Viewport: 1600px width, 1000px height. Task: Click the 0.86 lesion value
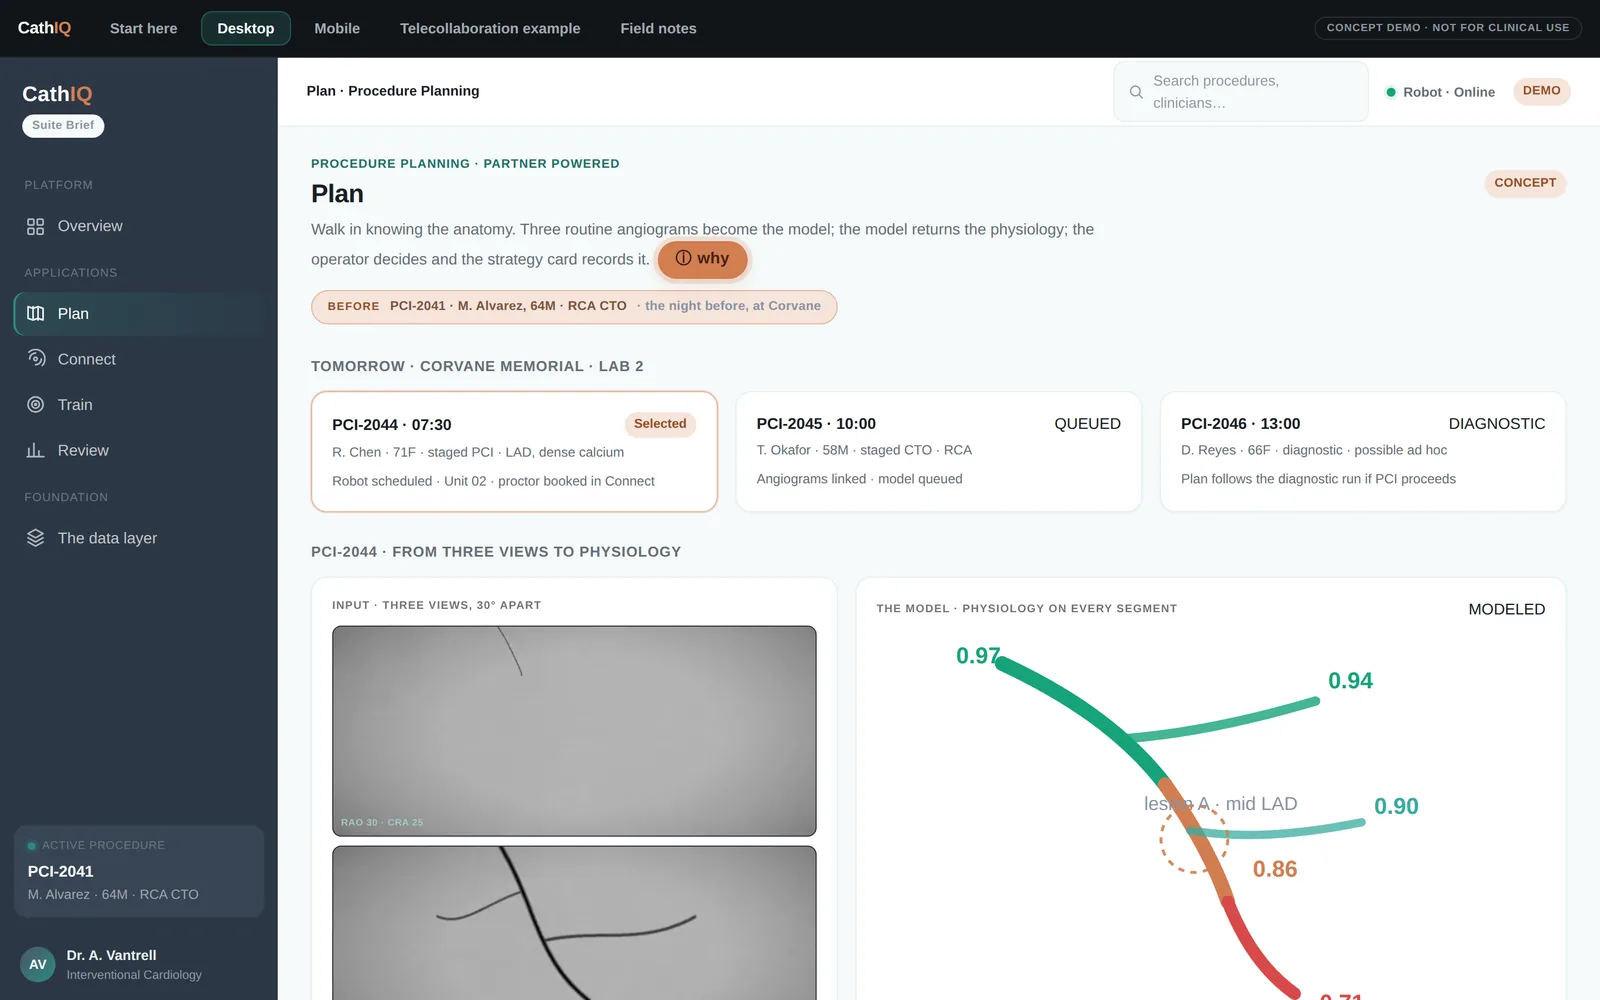pos(1275,870)
